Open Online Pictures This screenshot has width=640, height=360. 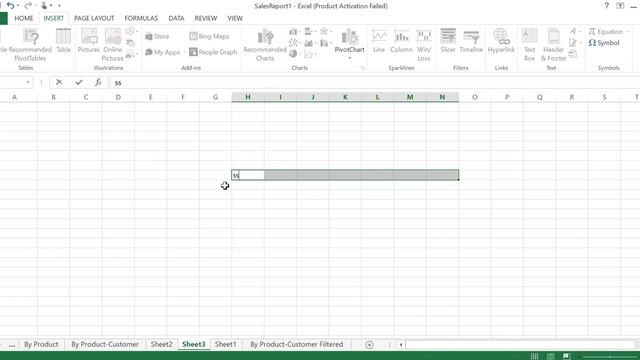pos(113,45)
